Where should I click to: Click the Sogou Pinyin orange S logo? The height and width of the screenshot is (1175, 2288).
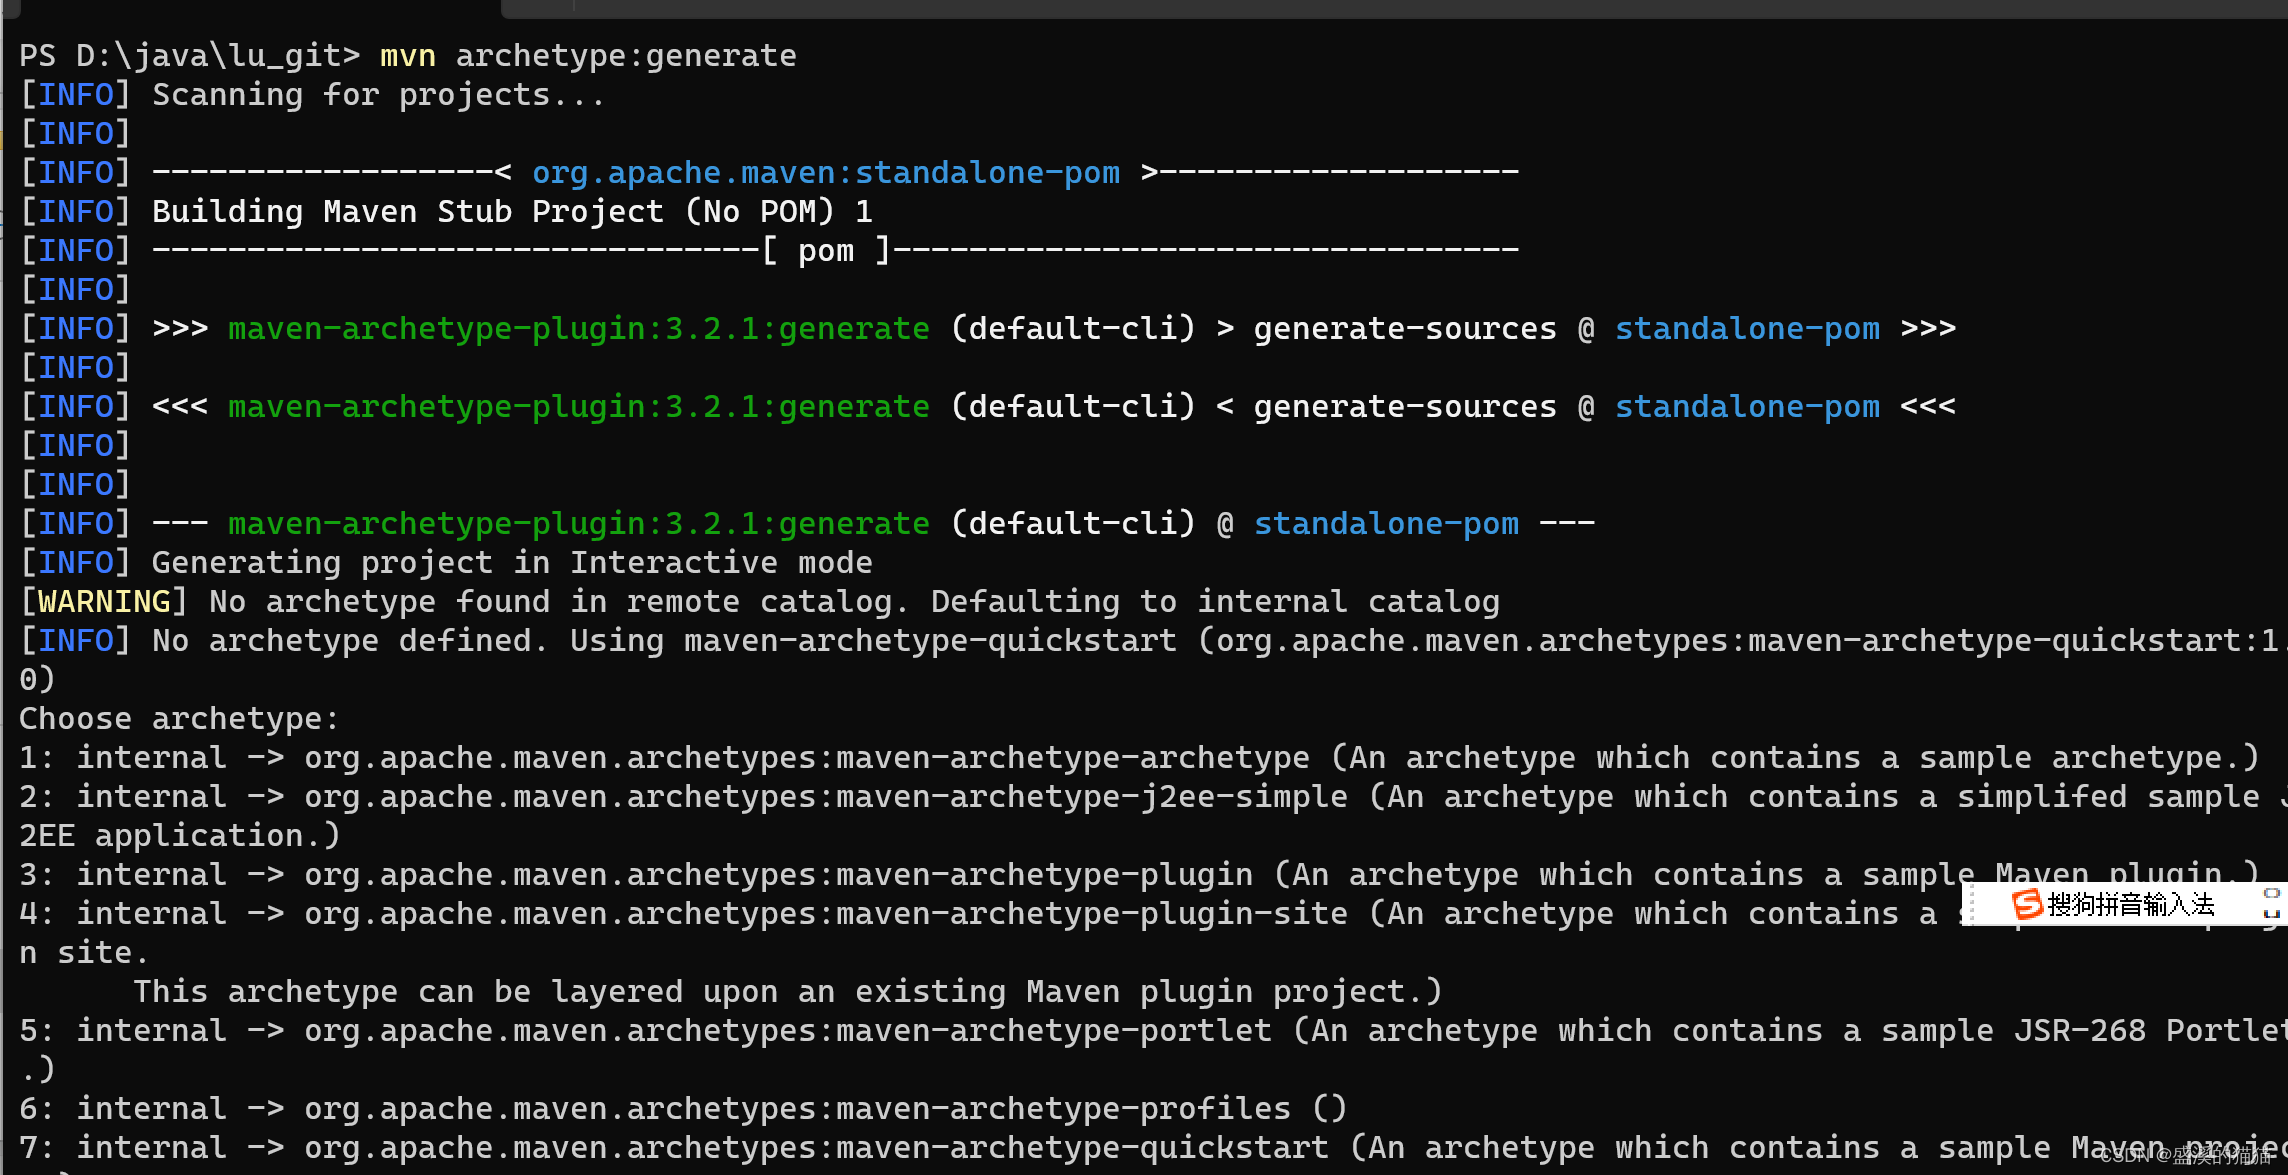click(x=2027, y=904)
